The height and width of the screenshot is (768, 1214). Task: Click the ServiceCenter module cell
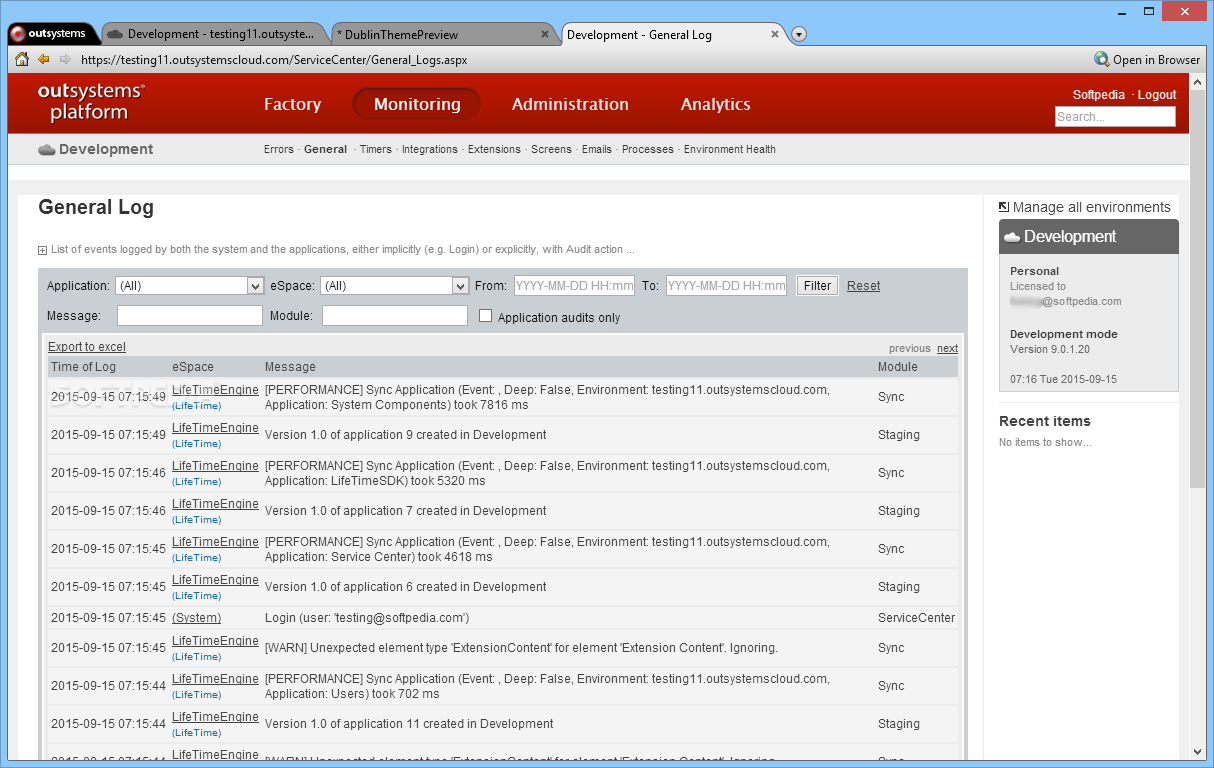[916, 618]
